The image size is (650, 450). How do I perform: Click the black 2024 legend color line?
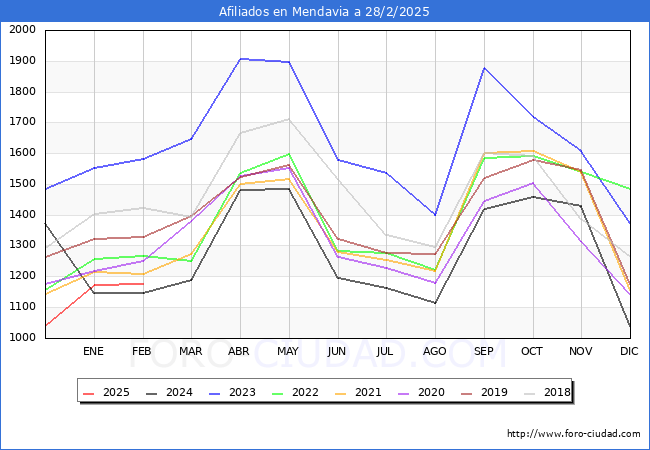click(152, 393)
